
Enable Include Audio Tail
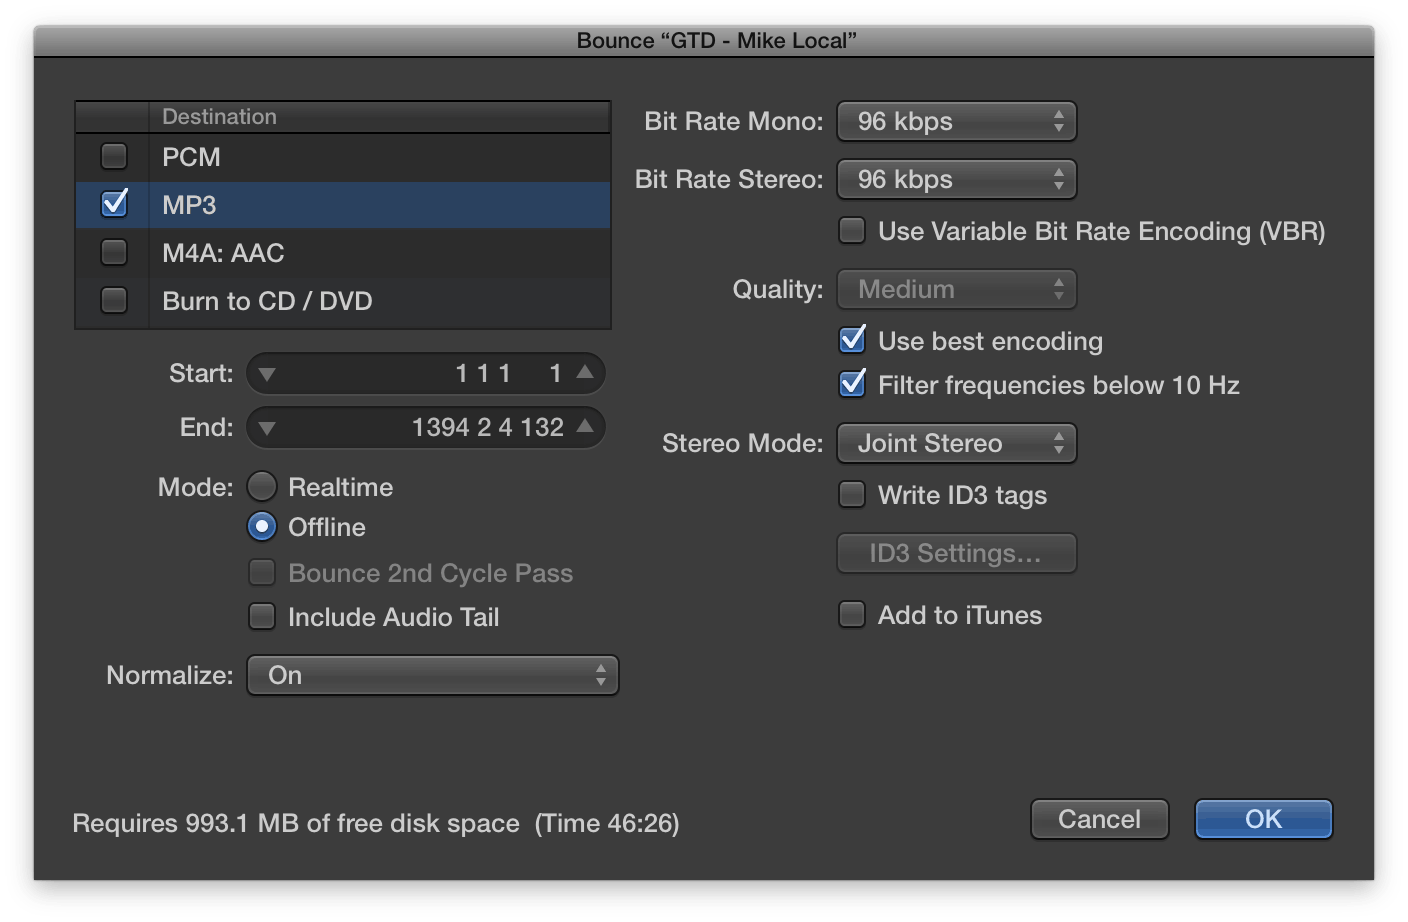point(262,616)
